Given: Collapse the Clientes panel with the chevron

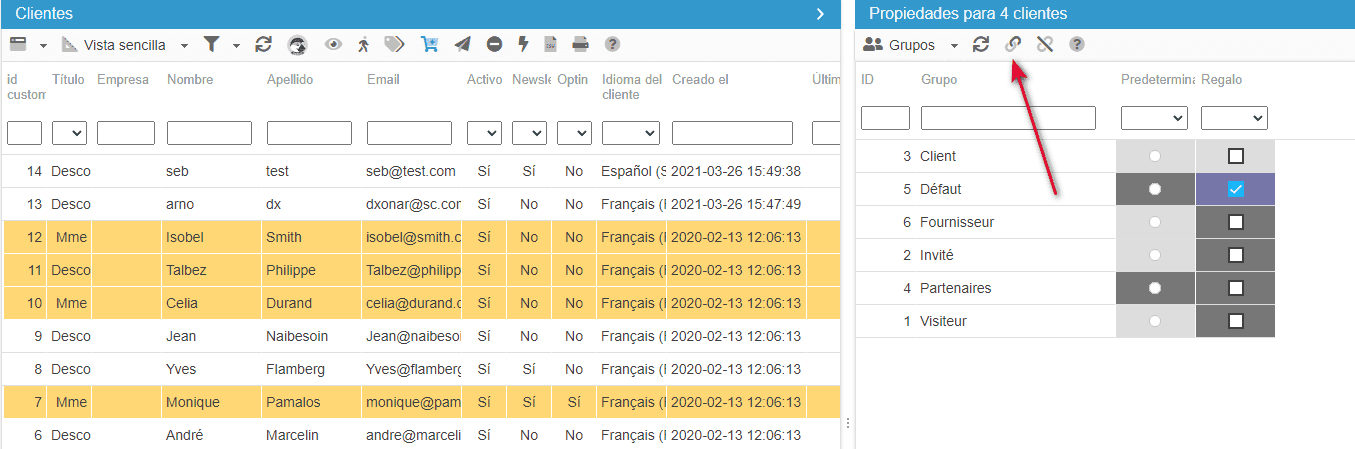Looking at the screenshot, I should tap(820, 14).
